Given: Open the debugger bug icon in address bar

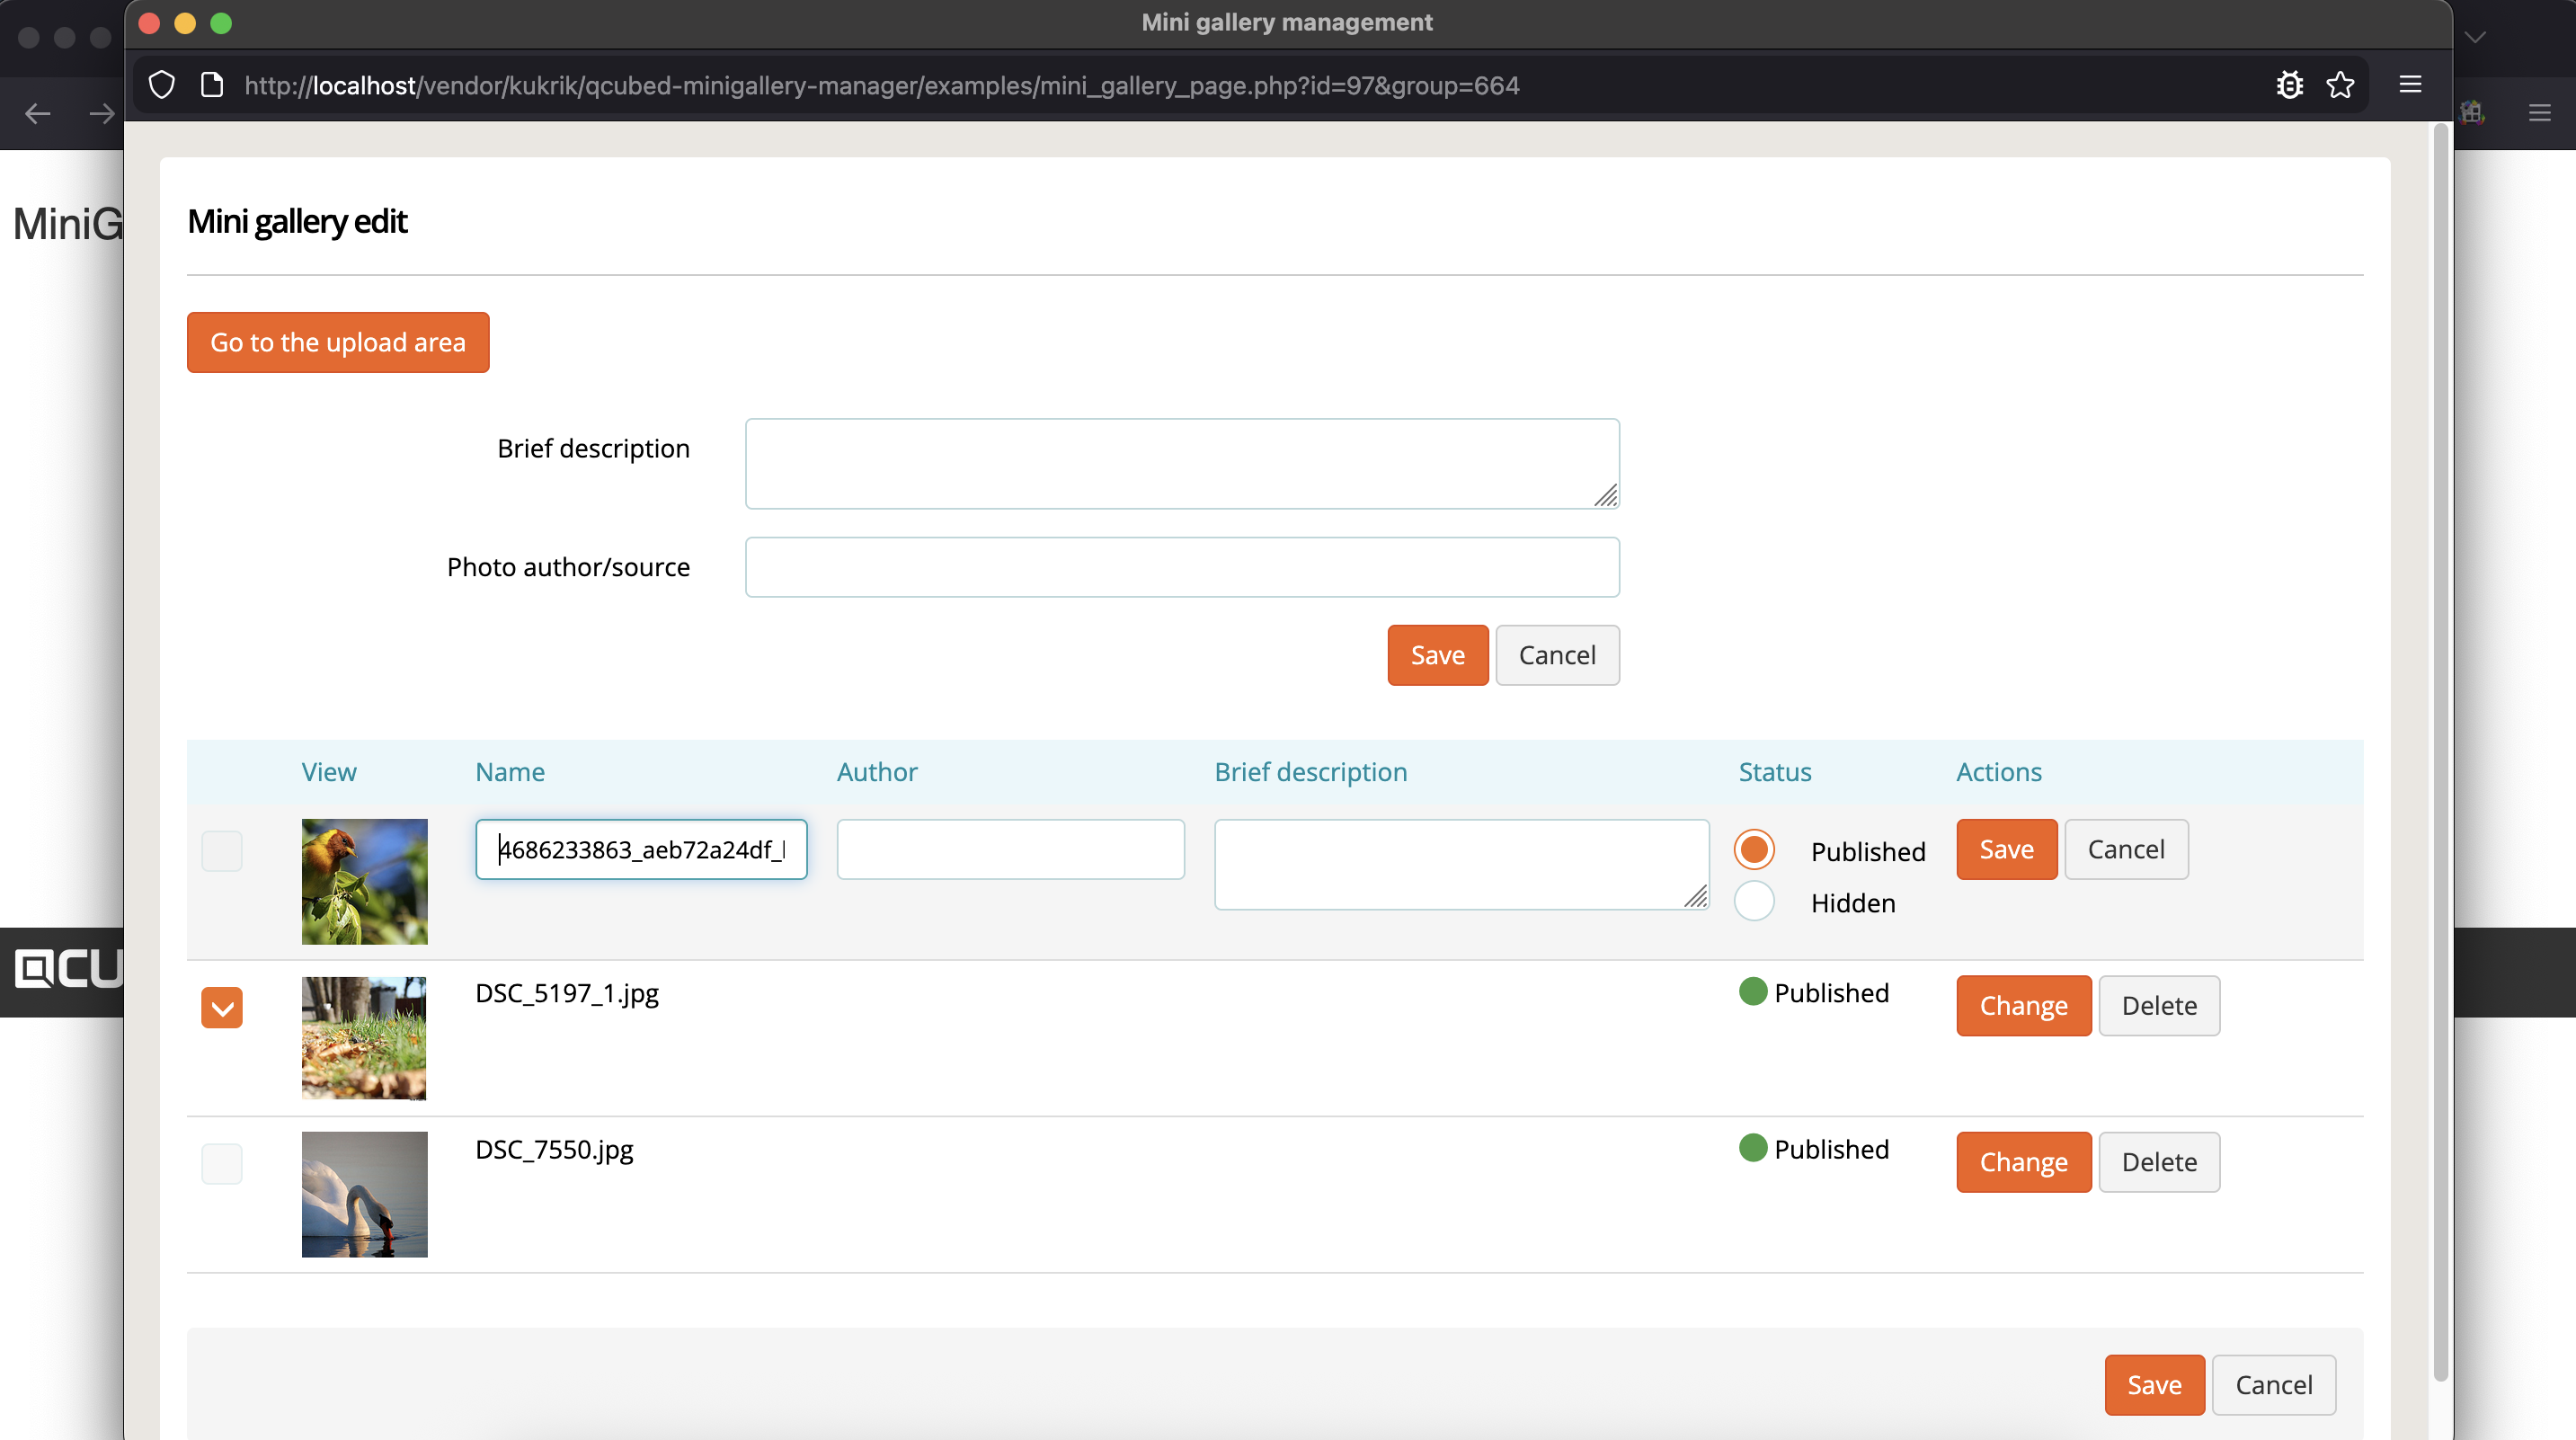Looking at the screenshot, I should tap(2289, 85).
